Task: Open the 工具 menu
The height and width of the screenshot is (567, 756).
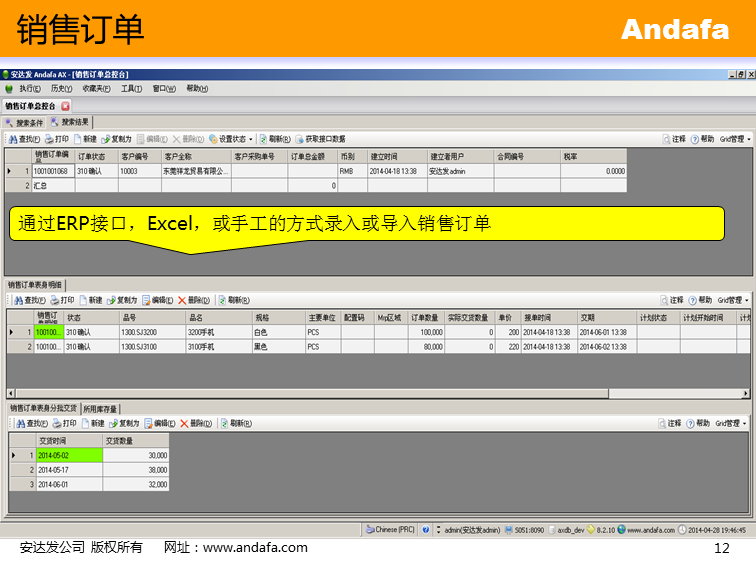Action: 131,88
